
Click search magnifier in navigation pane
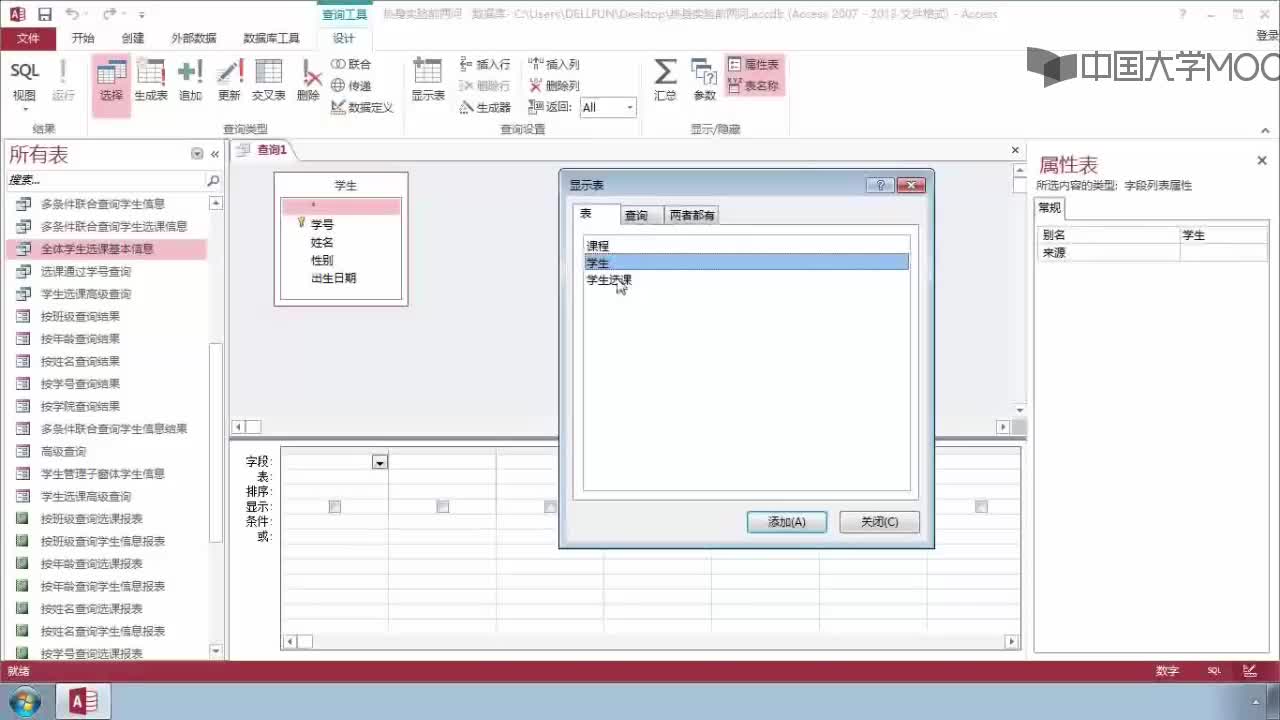212,181
